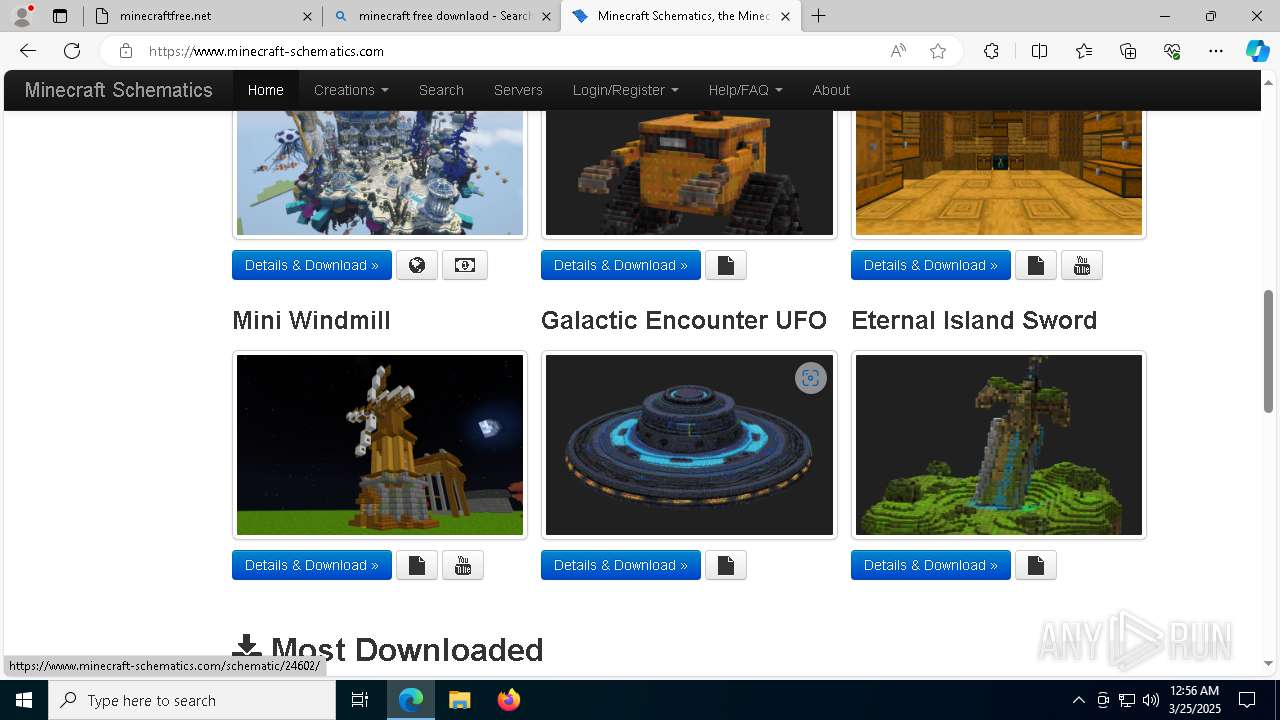Click Details & Download for the first schematic
Viewport: 1280px width, 720px height.
[x=312, y=265]
